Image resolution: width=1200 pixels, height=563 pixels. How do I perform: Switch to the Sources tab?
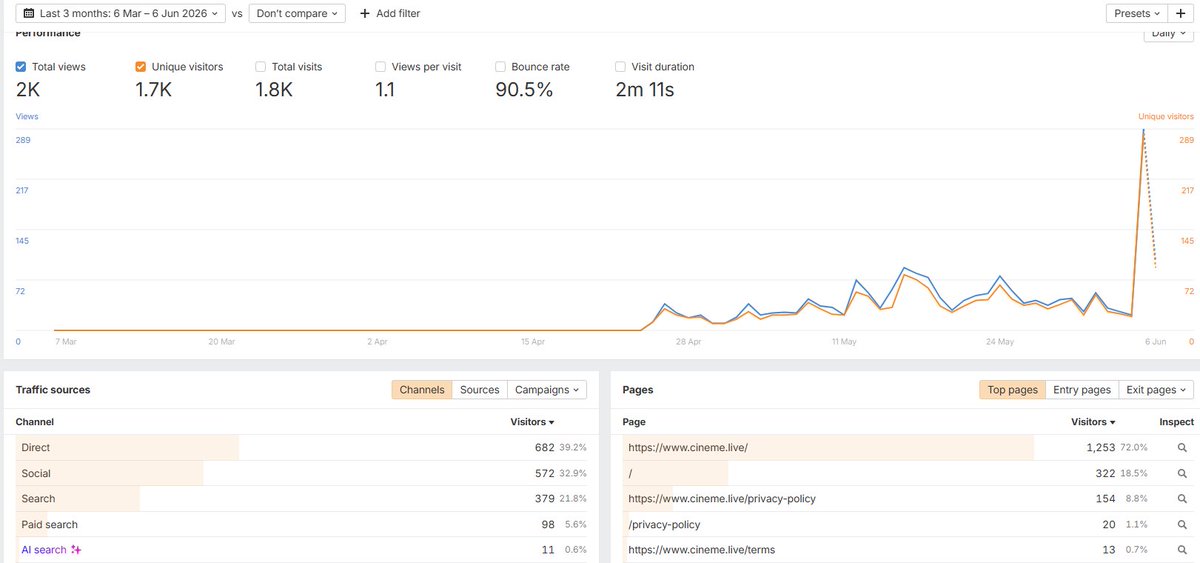pyautogui.click(x=480, y=390)
